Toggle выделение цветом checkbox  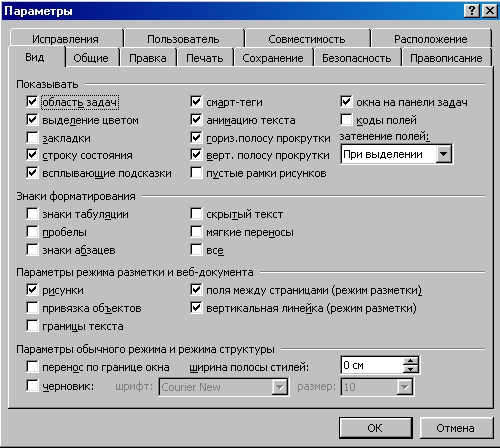coord(32,119)
